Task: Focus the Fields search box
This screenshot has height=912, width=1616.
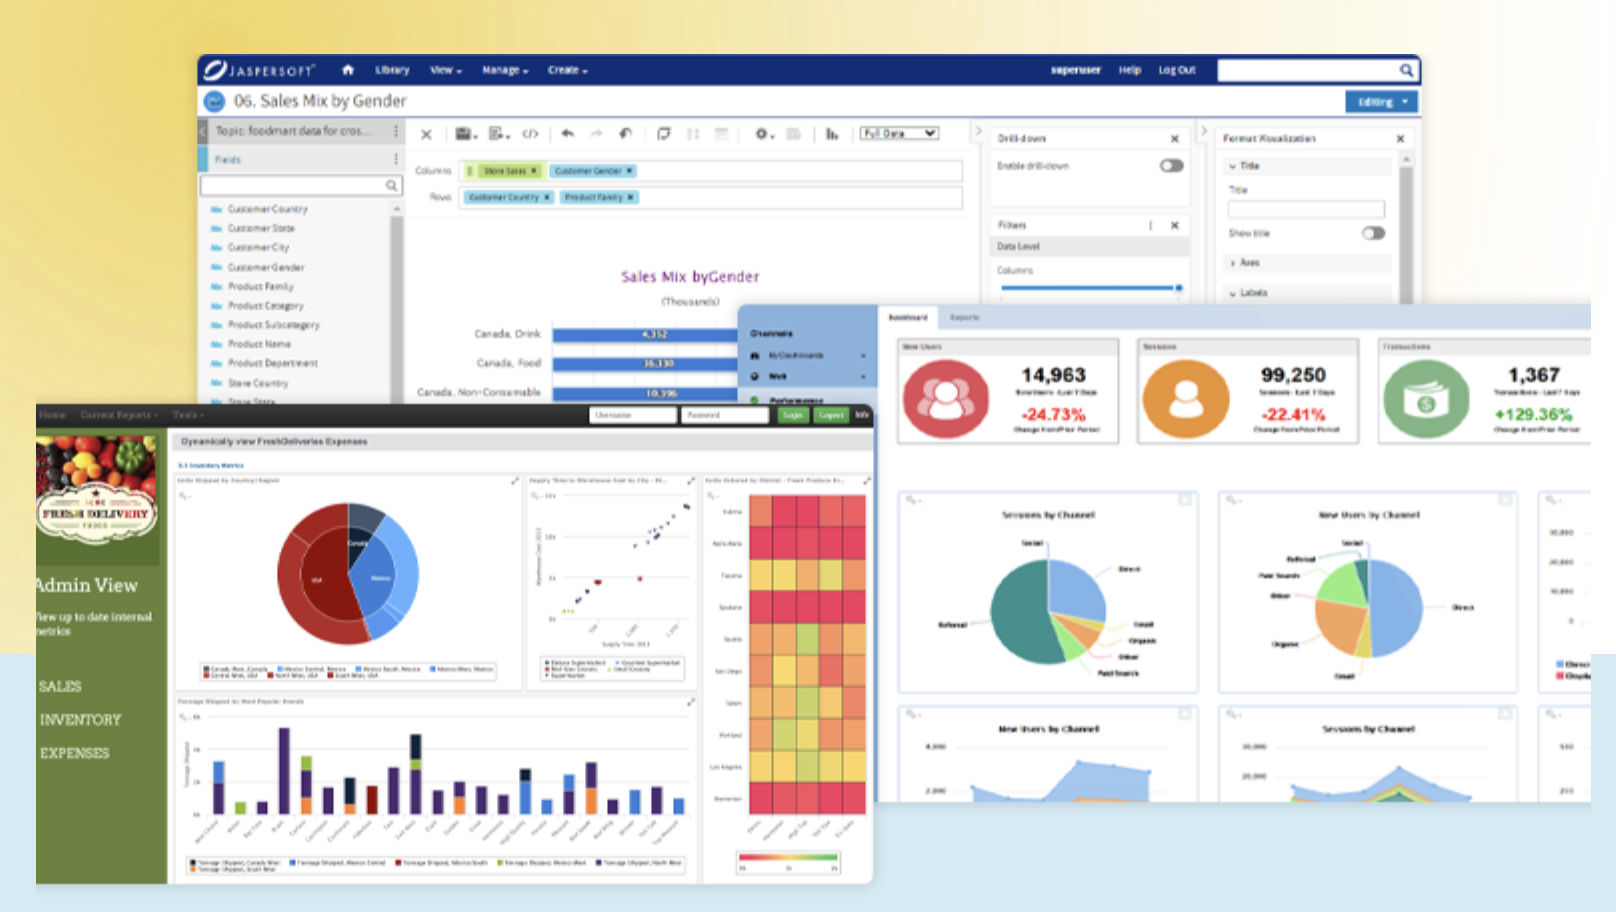Action: coord(300,186)
